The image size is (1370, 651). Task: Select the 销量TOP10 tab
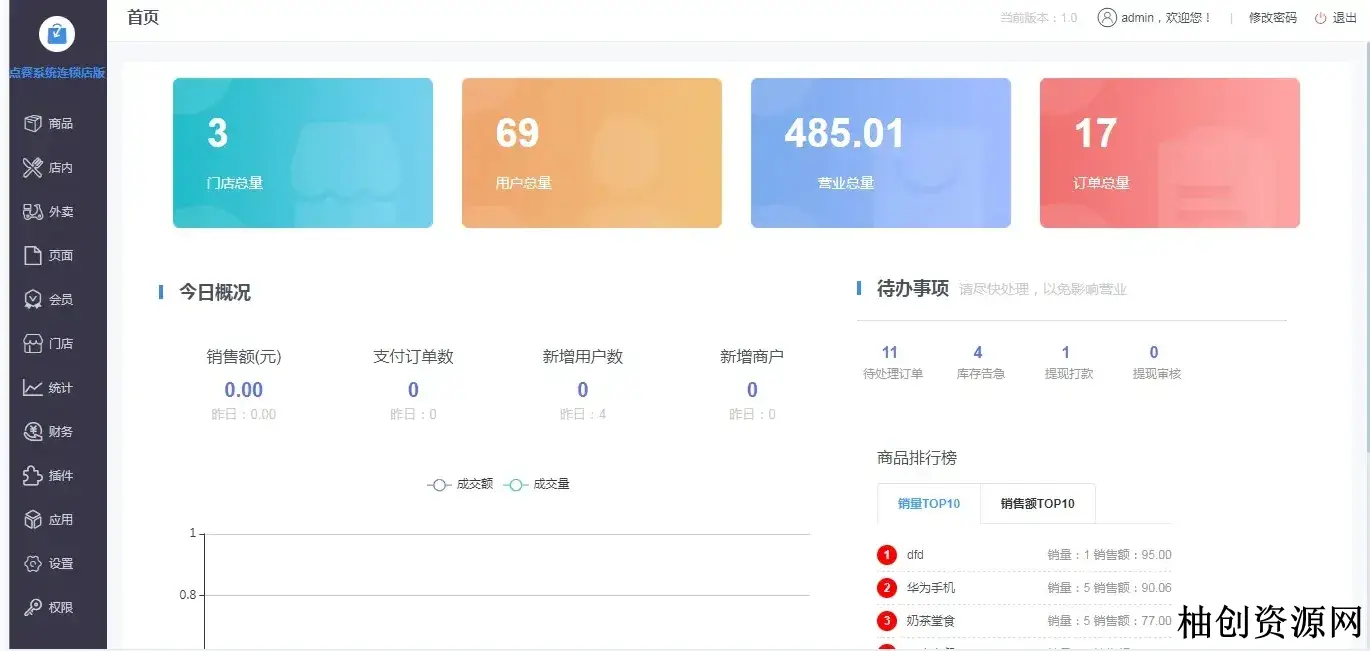pos(928,504)
